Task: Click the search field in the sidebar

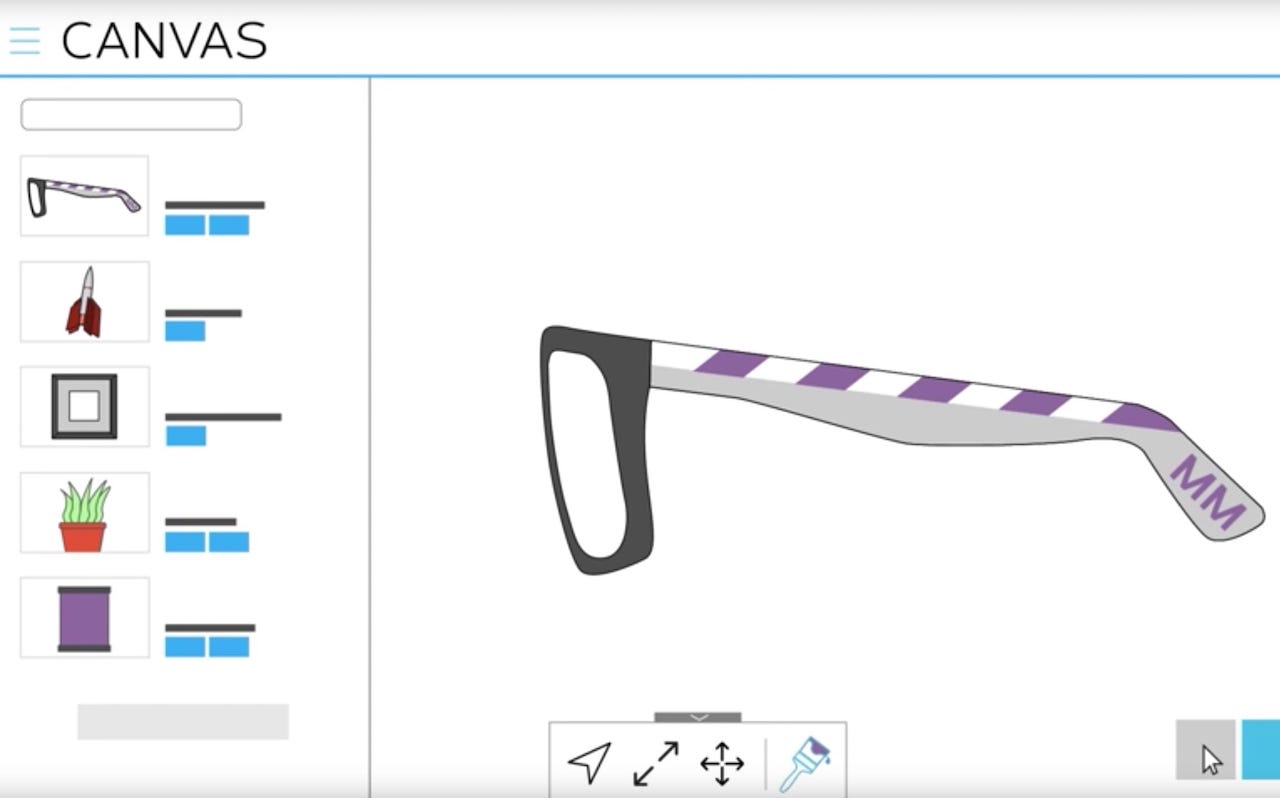Action: pyautogui.click(x=131, y=115)
